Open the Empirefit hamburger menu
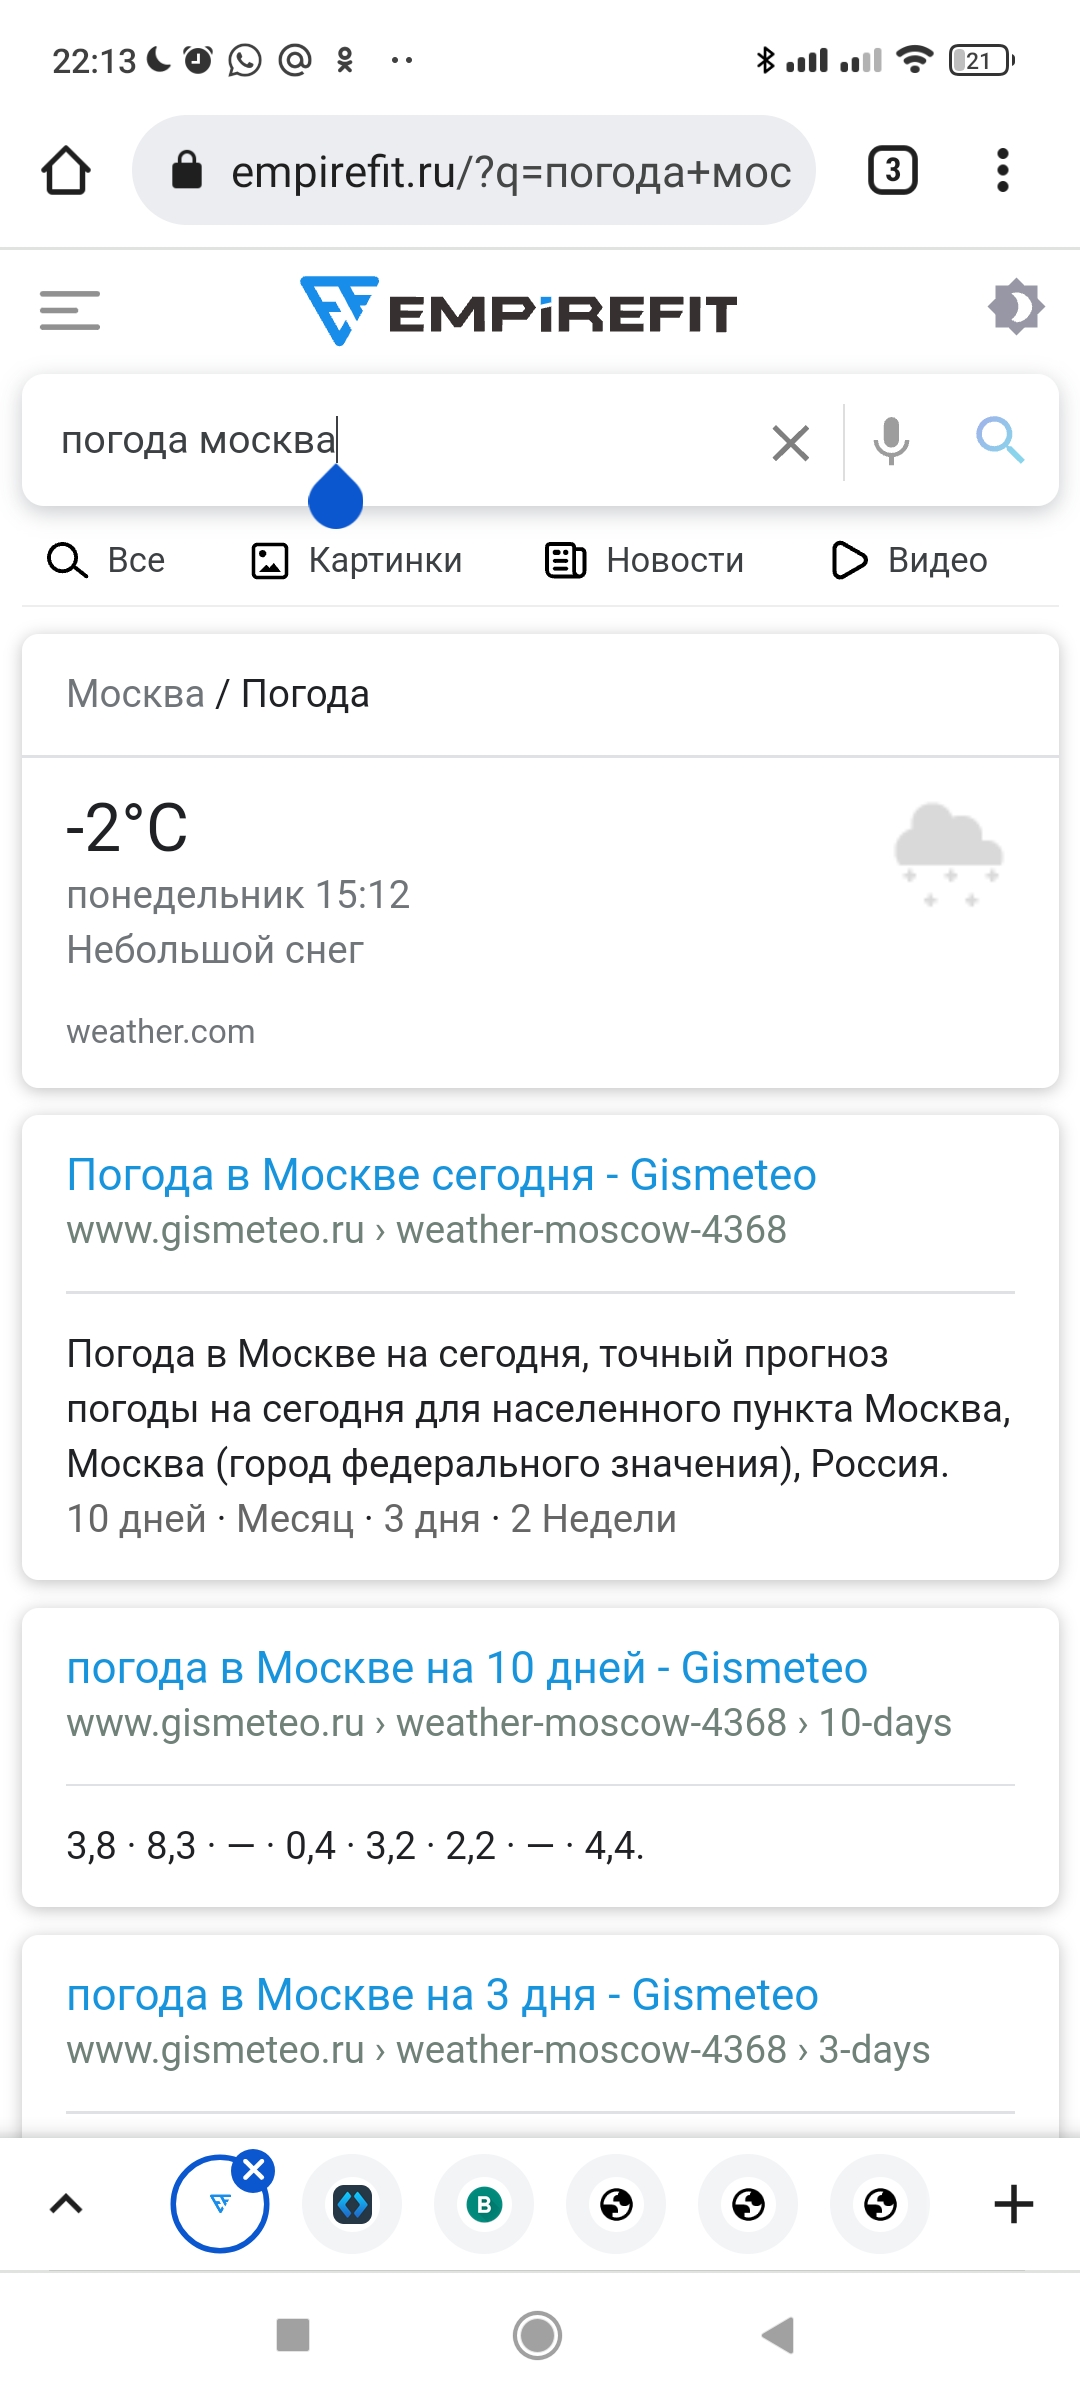The height and width of the screenshot is (2400, 1080). click(70, 310)
